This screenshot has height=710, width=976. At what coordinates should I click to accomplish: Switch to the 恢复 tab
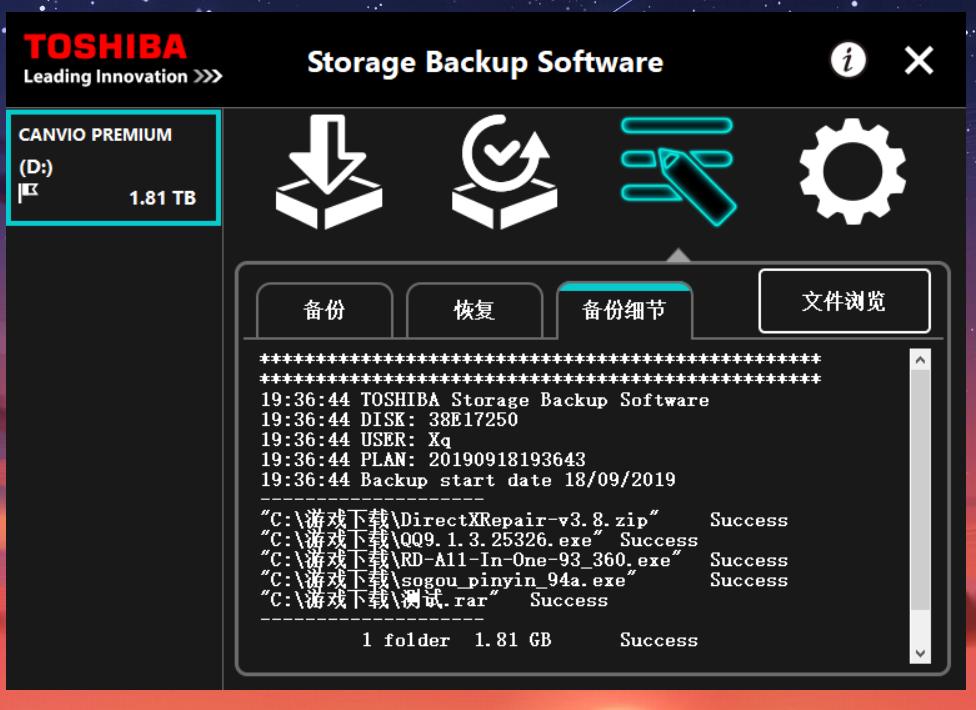[x=474, y=310]
